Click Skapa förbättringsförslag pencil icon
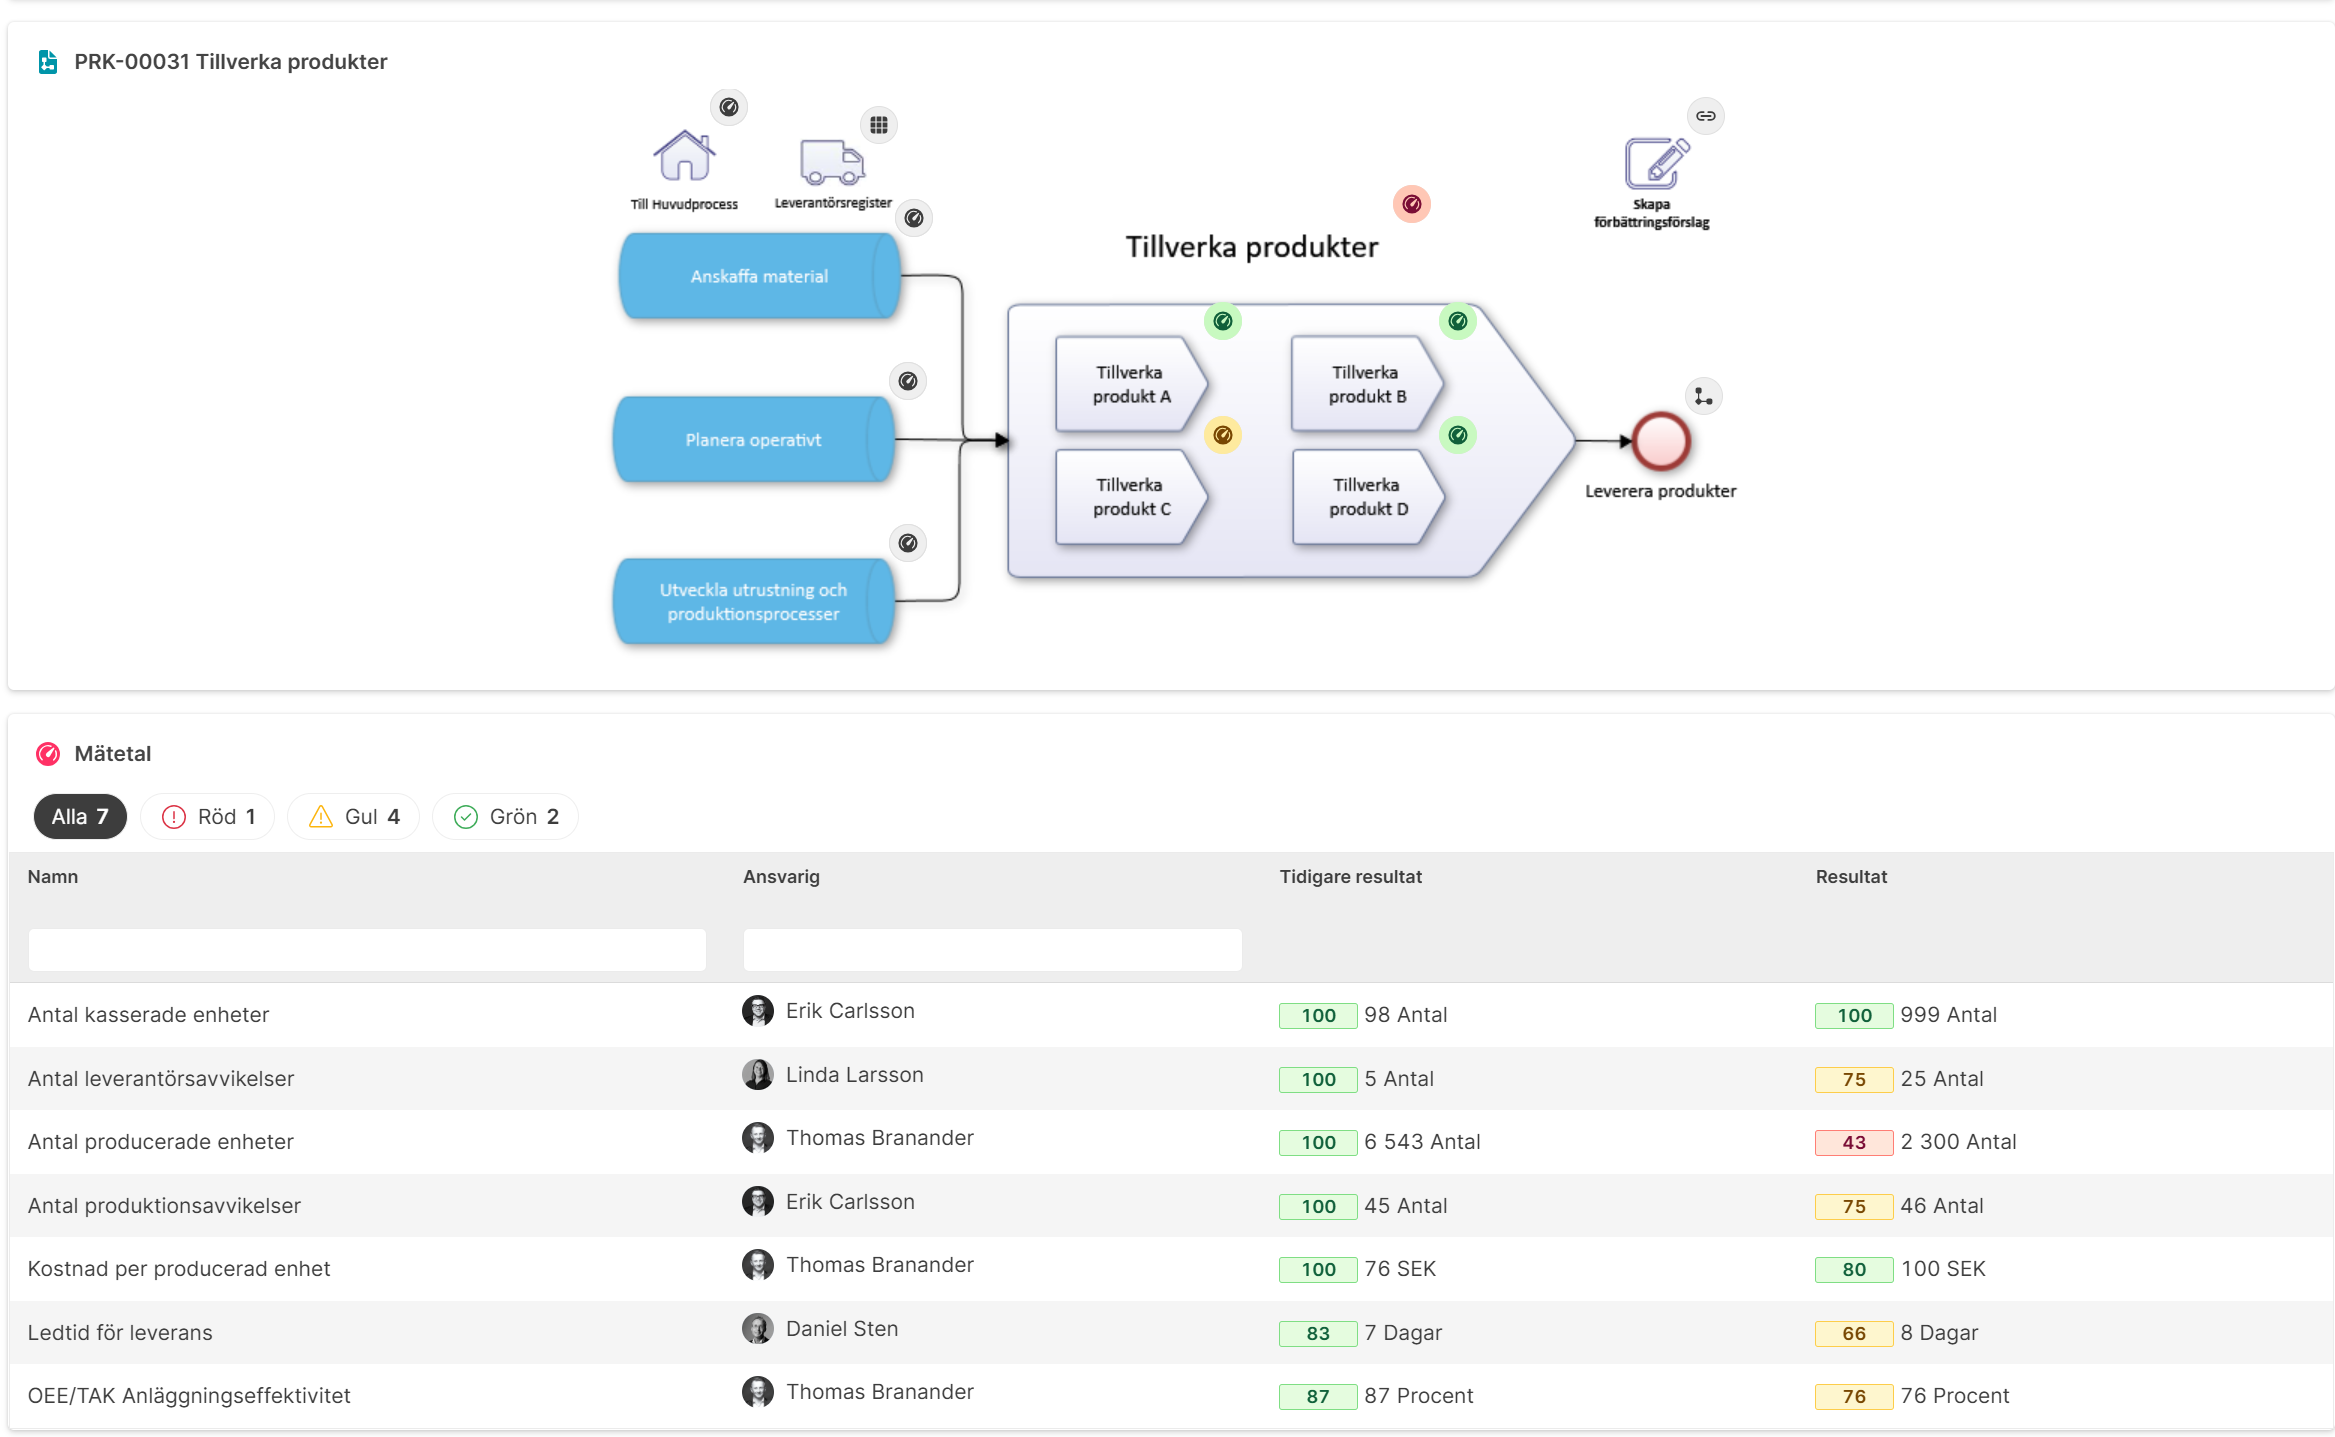 tap(1656, 163)
